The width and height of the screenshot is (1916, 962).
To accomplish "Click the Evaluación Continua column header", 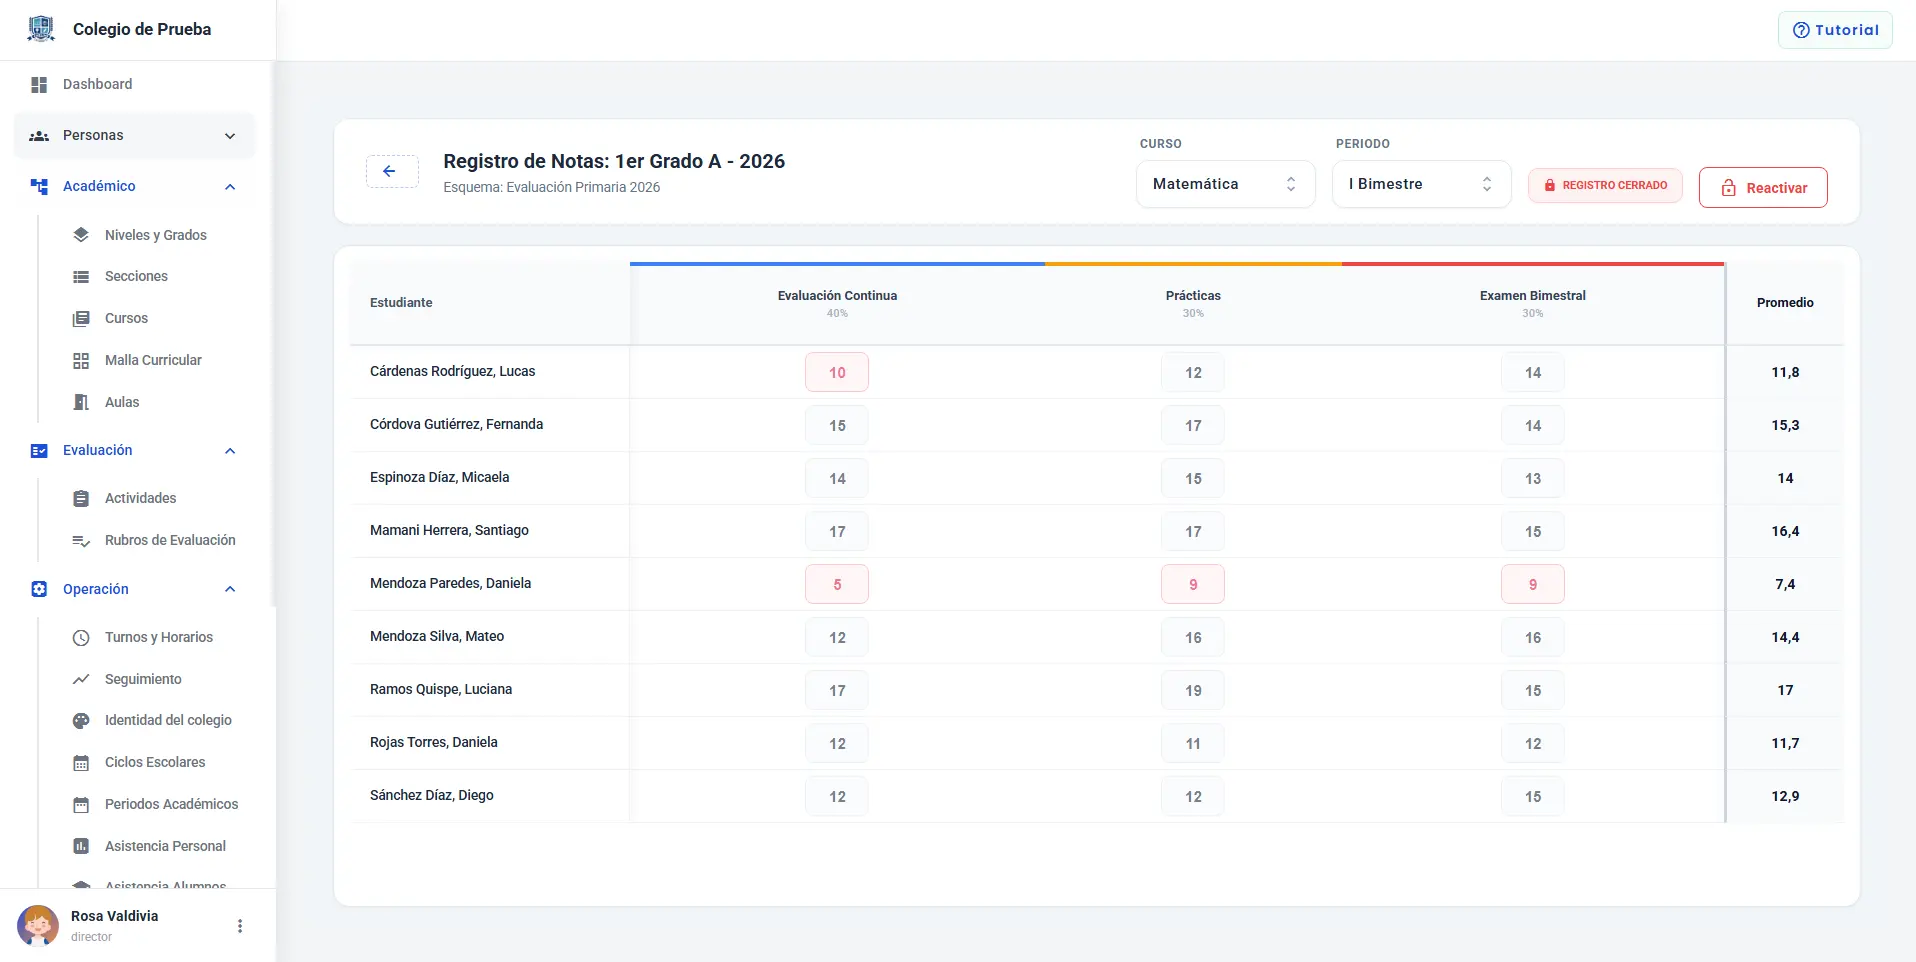I will pyautogui.click(x=837, y=303).
